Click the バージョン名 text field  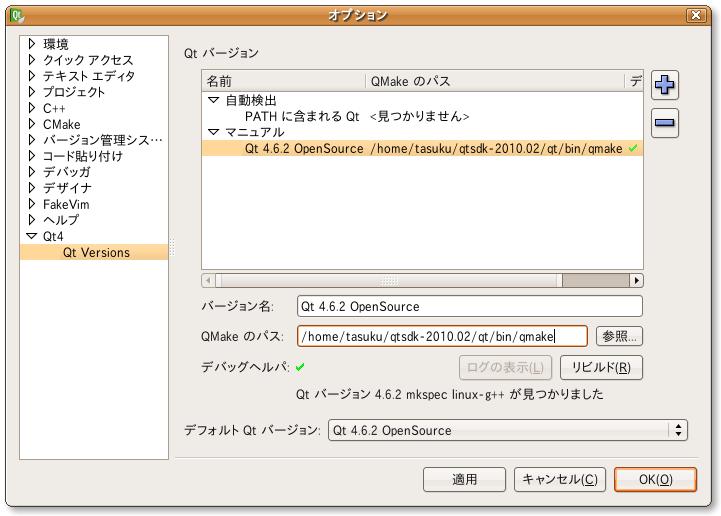coord(469,306)
